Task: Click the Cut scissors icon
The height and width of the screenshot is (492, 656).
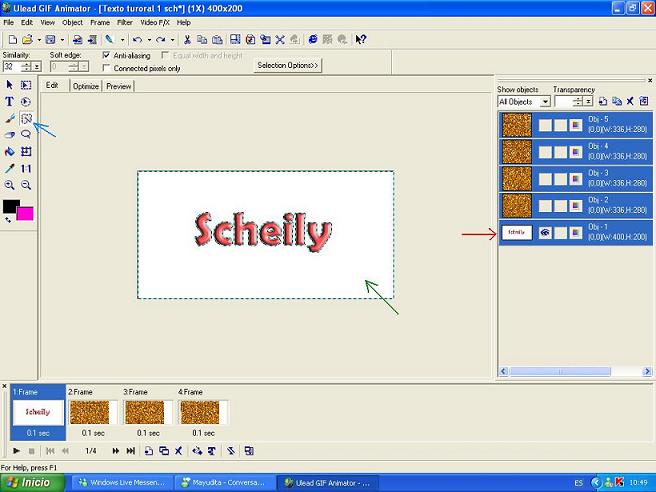Action: [x=187, y=39]
